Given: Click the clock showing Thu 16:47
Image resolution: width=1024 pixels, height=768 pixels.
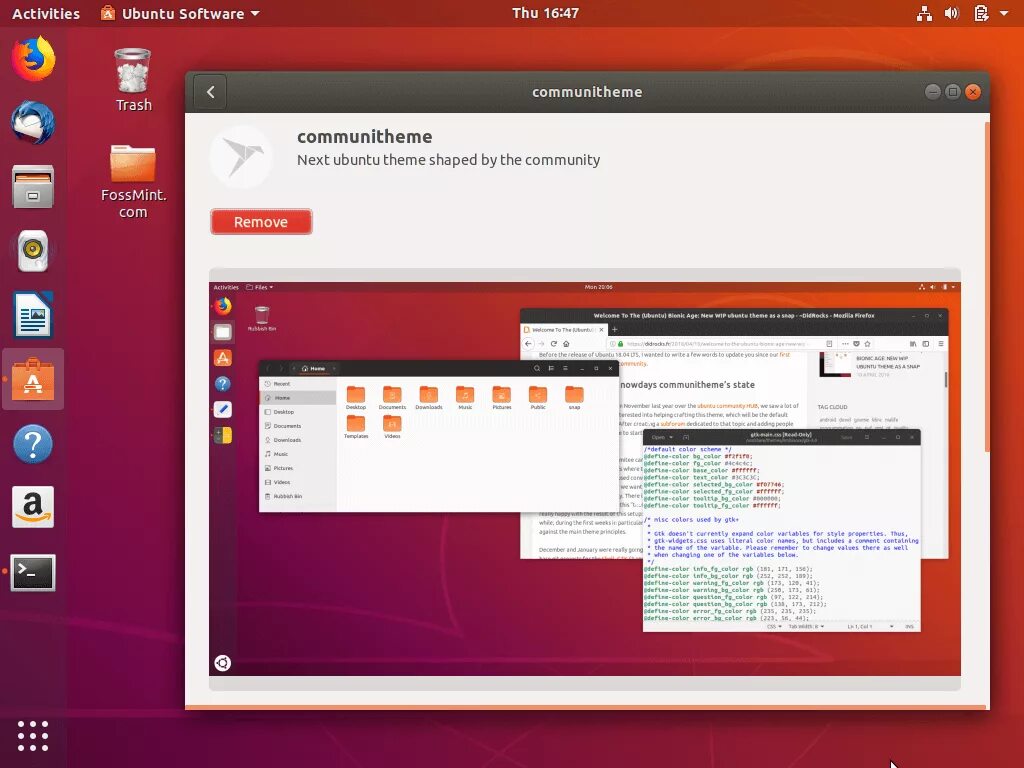Looking at the screenshot, I should [545, 13].
